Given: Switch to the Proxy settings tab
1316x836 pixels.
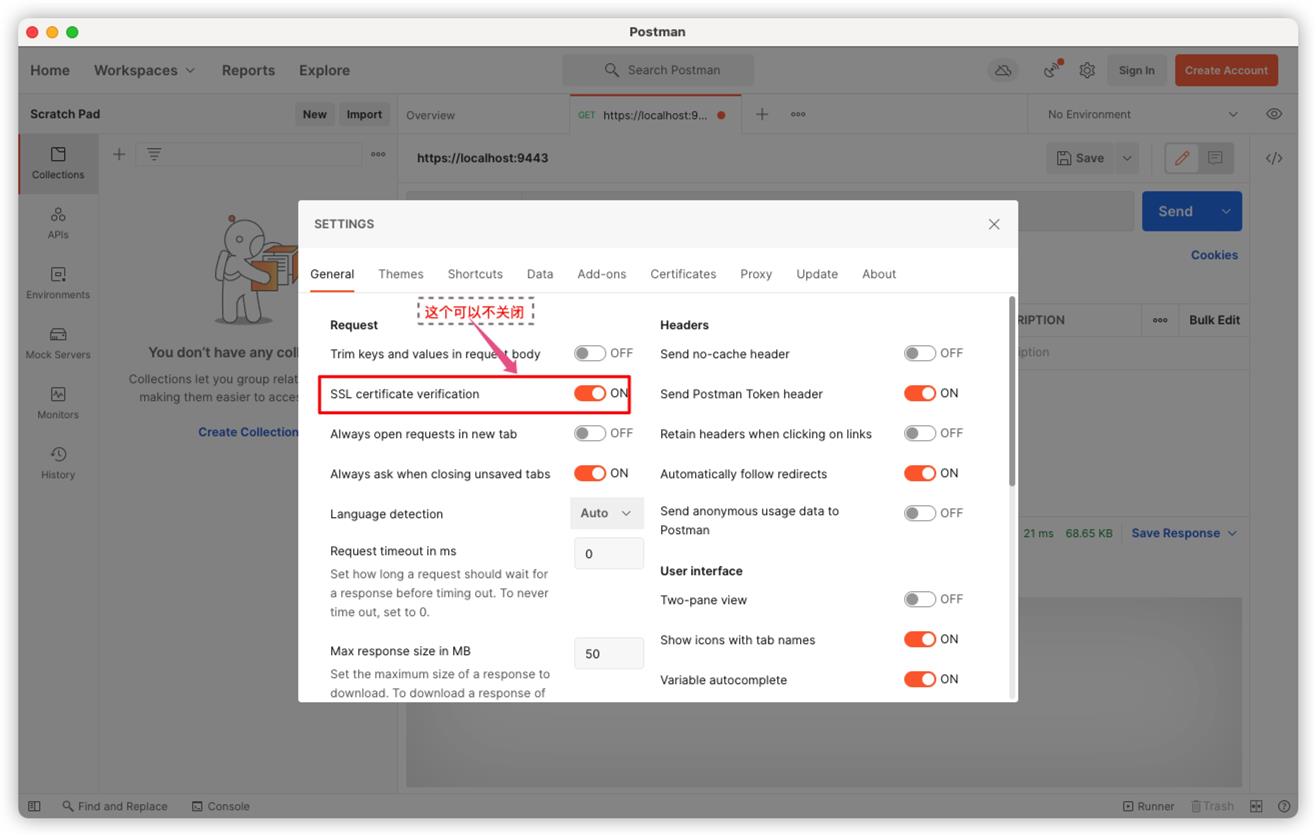Looking at the screenshot, I should [x=756, y=274].
